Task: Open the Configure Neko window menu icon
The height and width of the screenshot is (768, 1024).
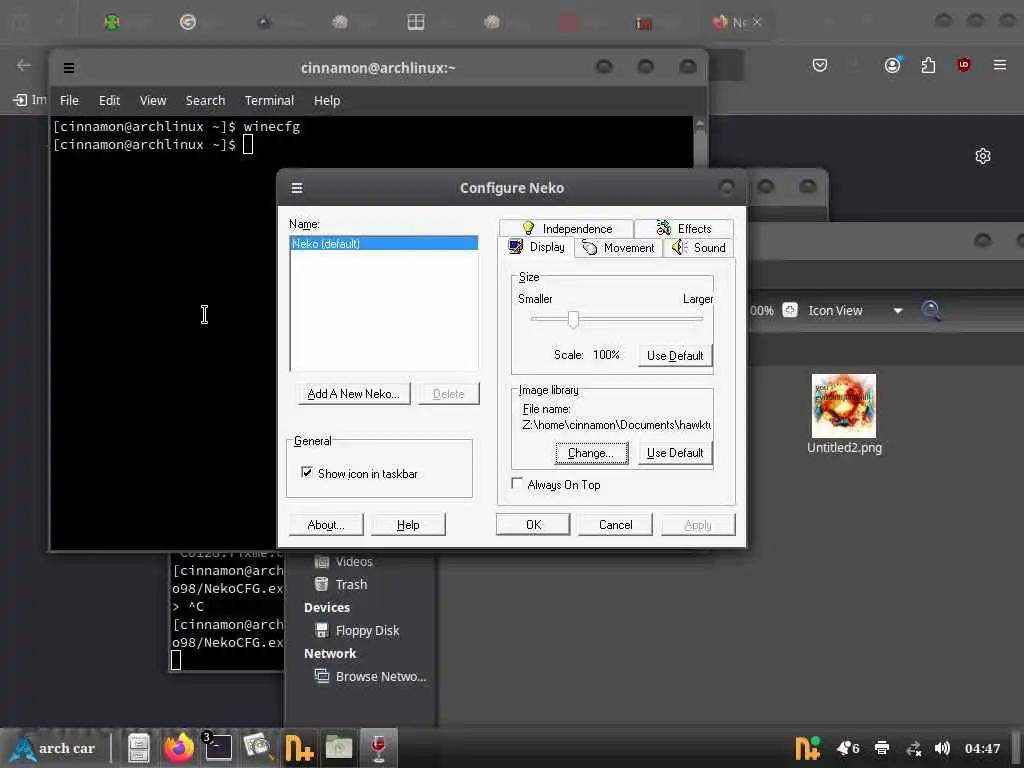Action: (296, 188)
